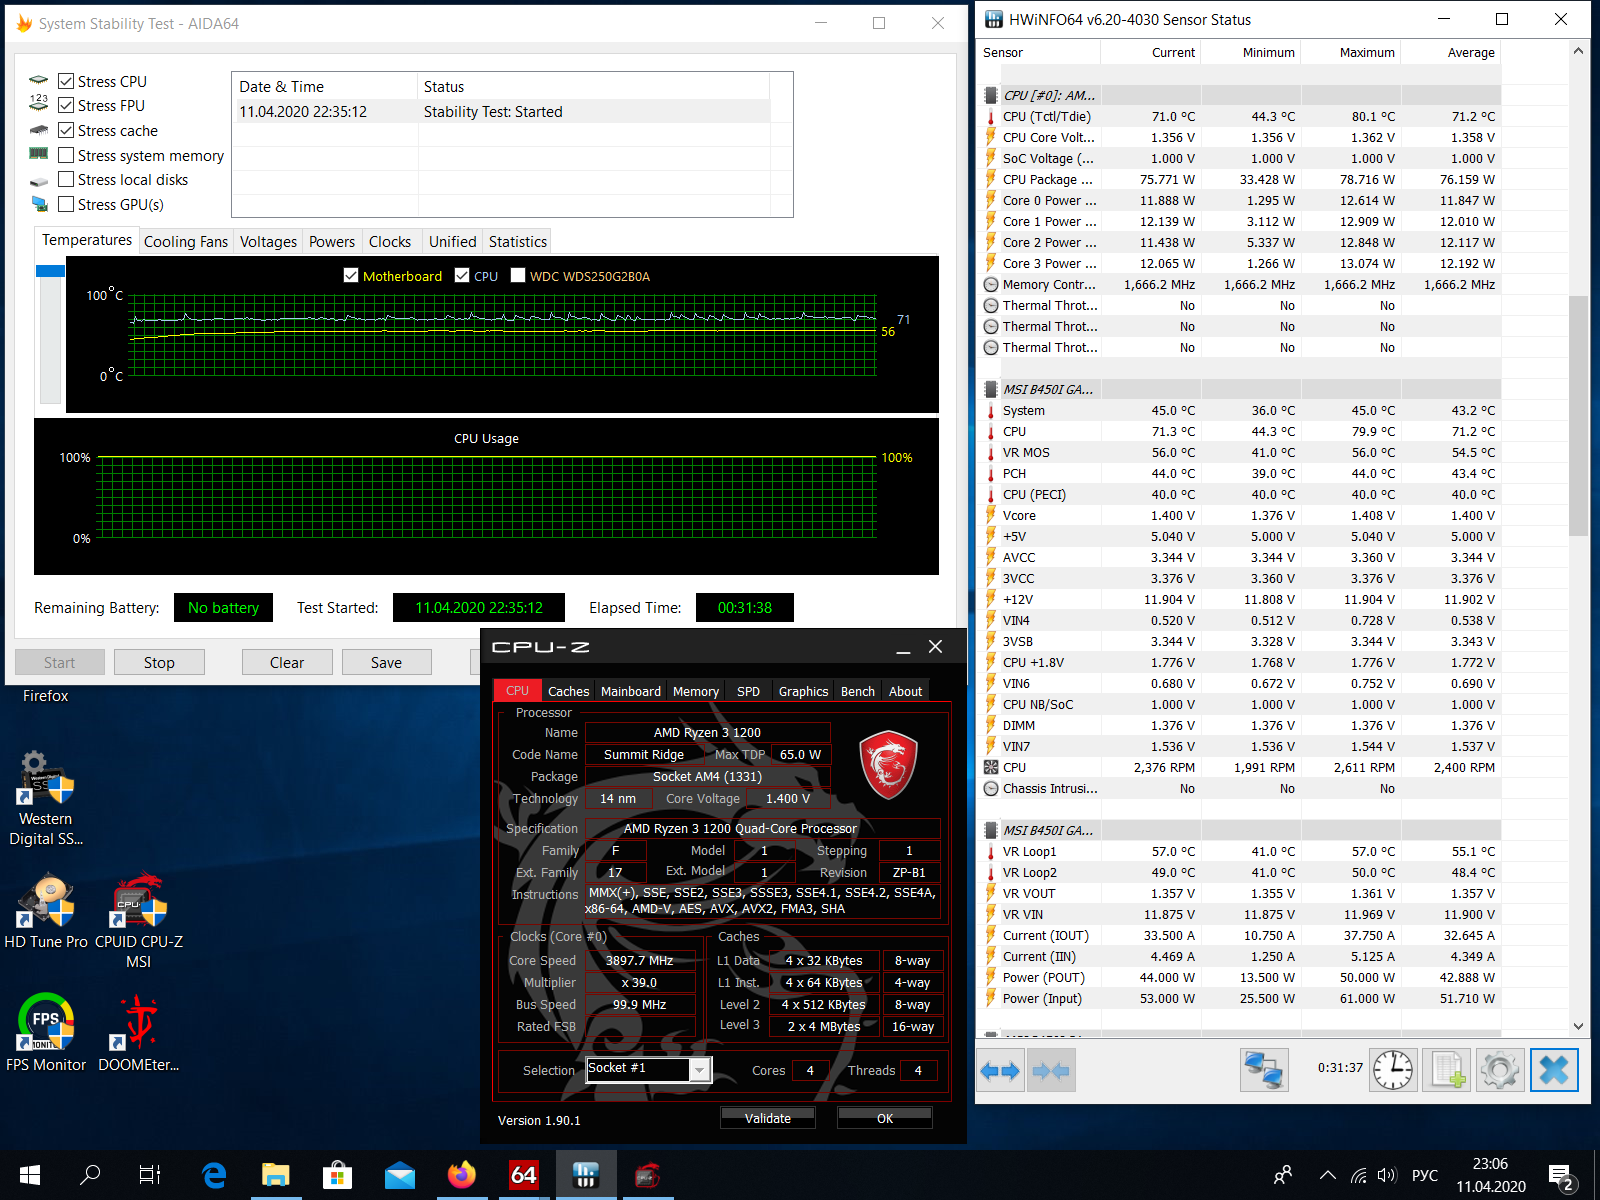Close sensors with the blue X icon
Screen dimensions: 1600x1200
[1554, 1071]
